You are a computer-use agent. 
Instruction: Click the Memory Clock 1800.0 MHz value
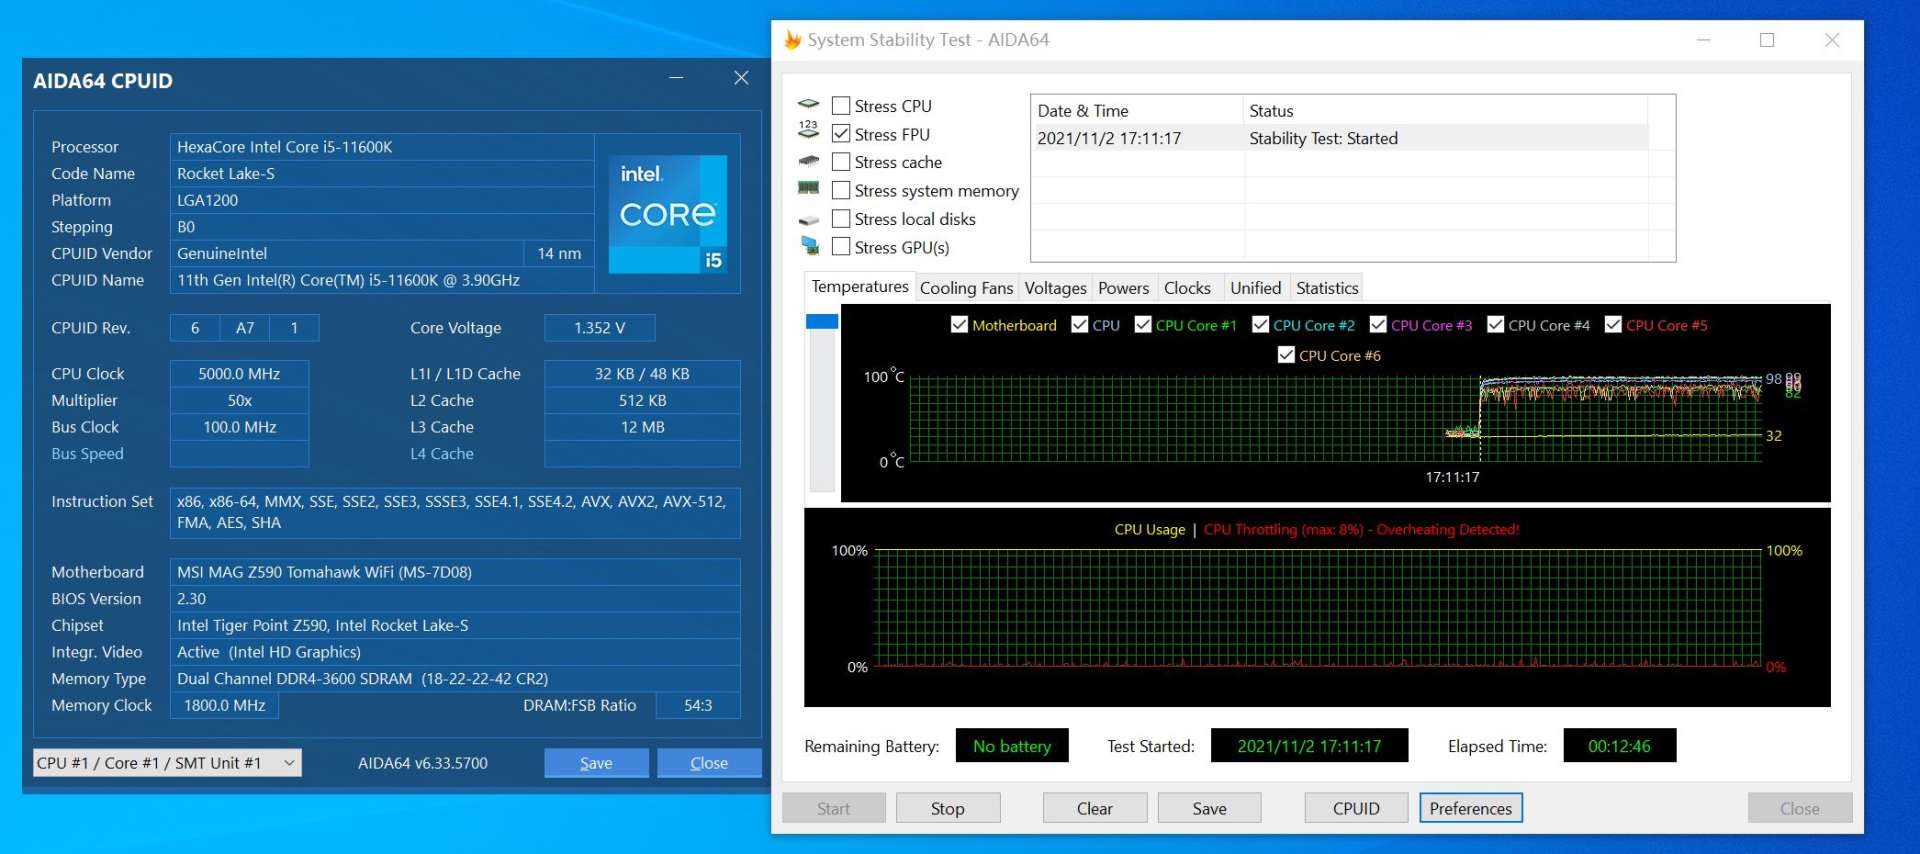click(x=224, y=705)
